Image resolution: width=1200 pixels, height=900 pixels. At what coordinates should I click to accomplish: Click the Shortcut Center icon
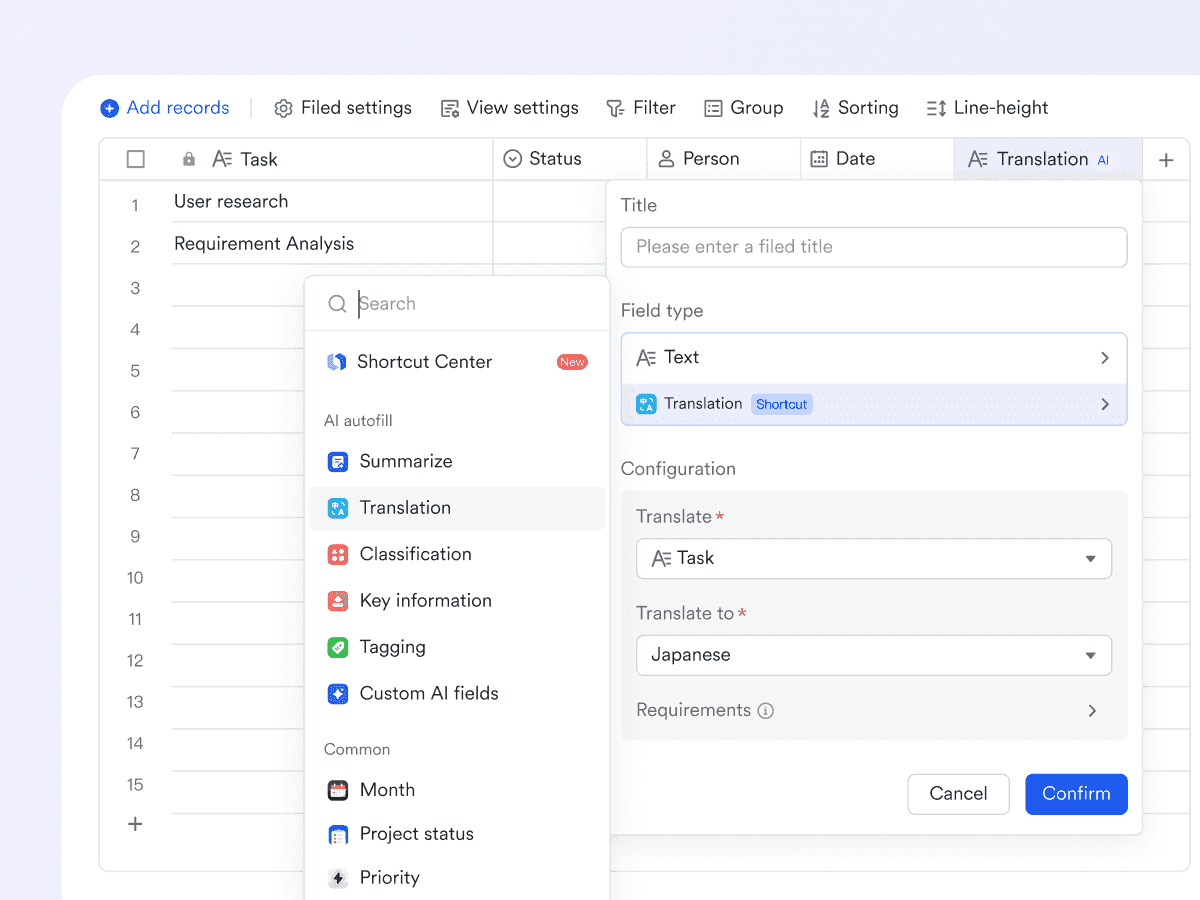point(337,362)
